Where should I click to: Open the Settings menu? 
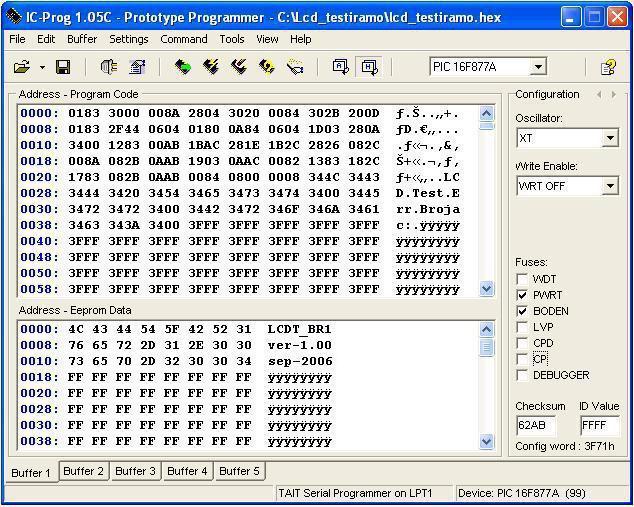[x=129, y=39]
